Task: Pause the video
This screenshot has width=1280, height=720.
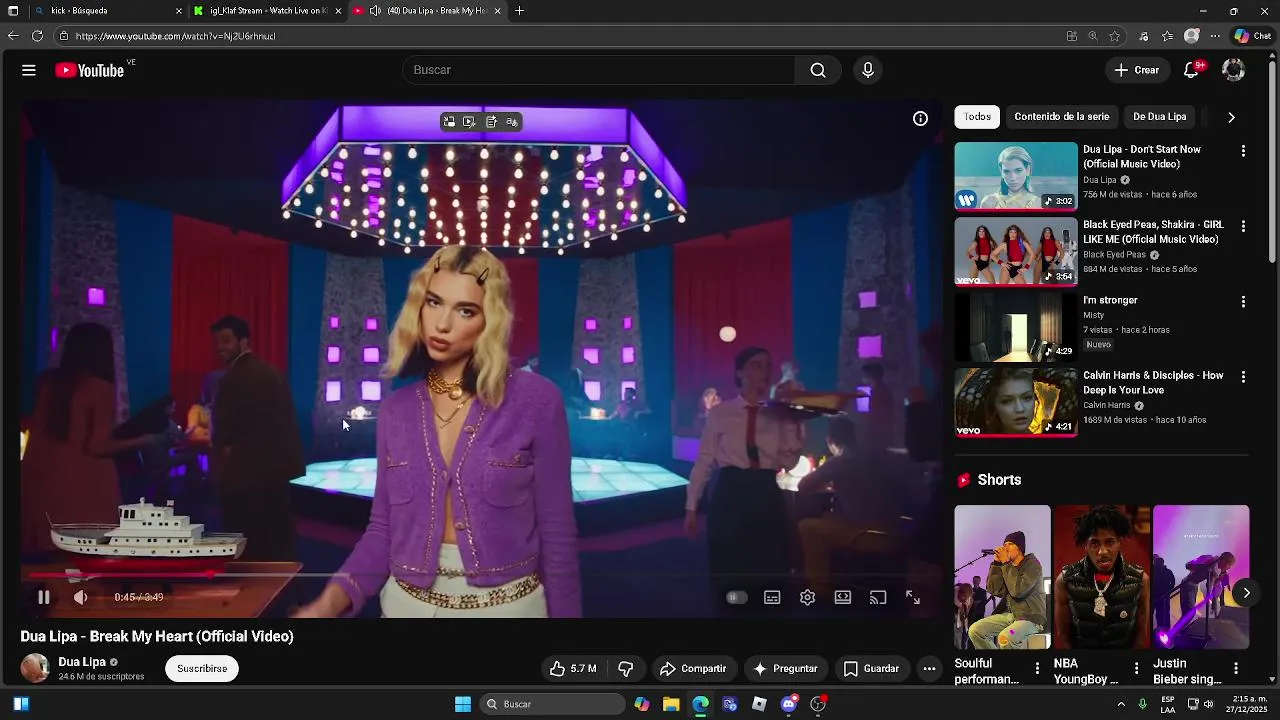Action: point(44,597)
